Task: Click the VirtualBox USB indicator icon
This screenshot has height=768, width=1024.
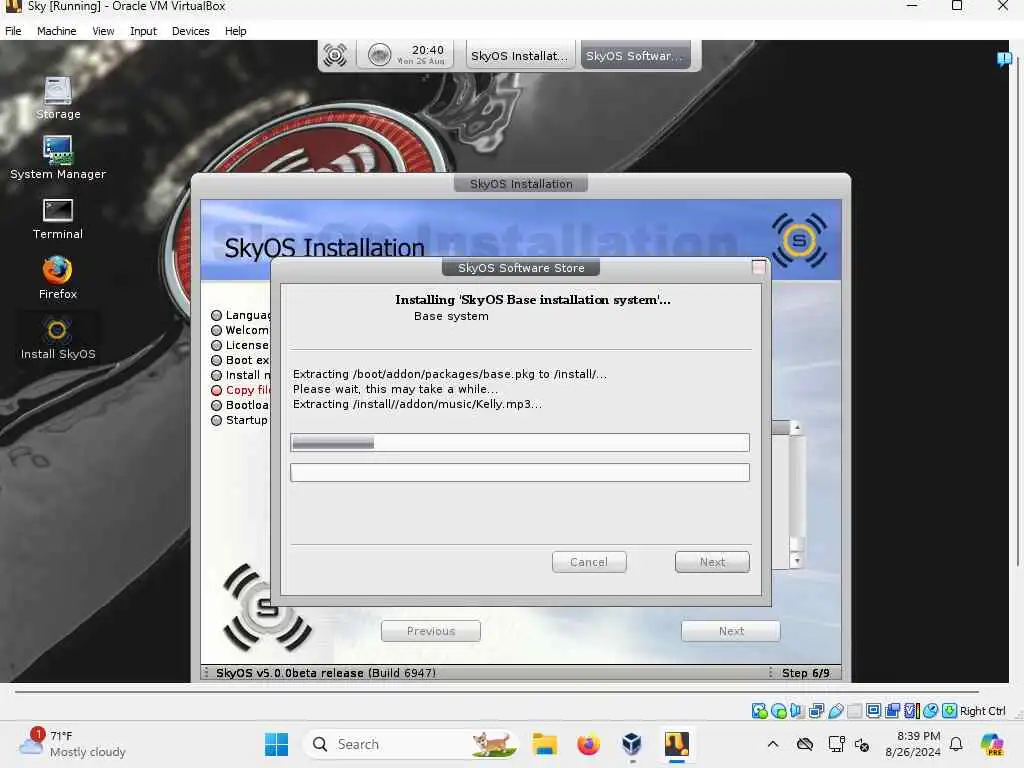Action: coord(835,711)
